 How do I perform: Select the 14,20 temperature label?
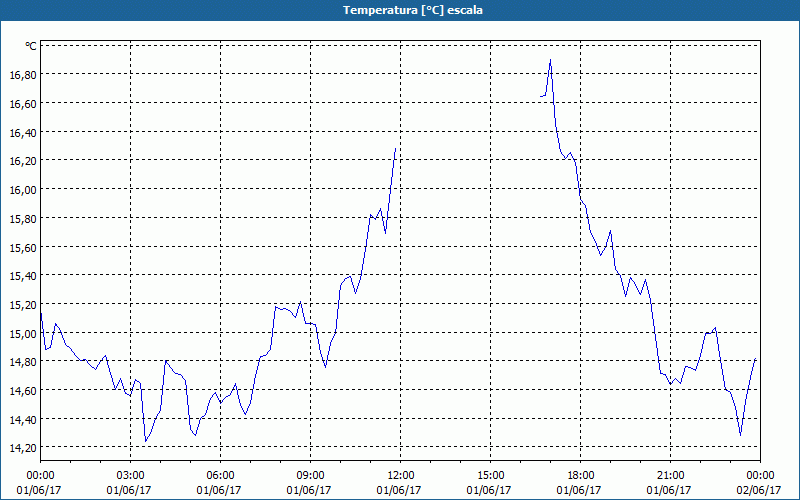23,448
